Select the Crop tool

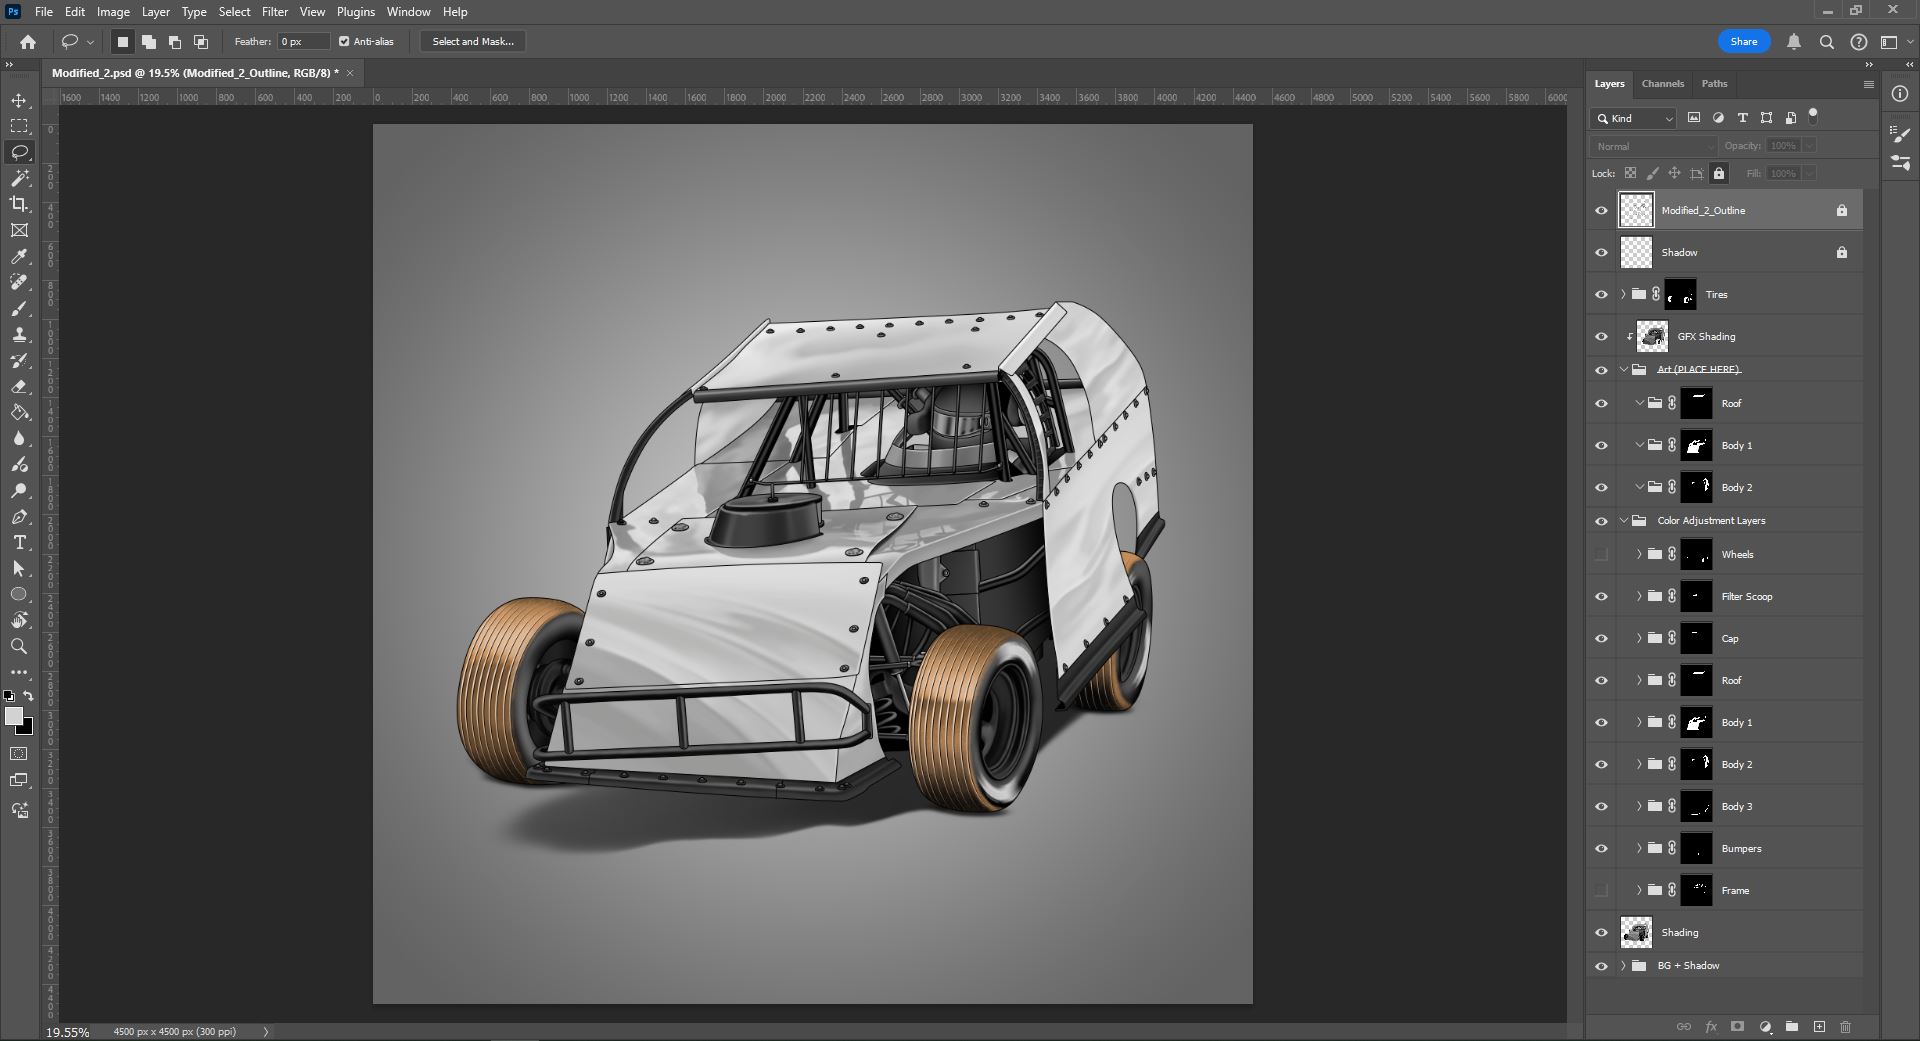19,204
